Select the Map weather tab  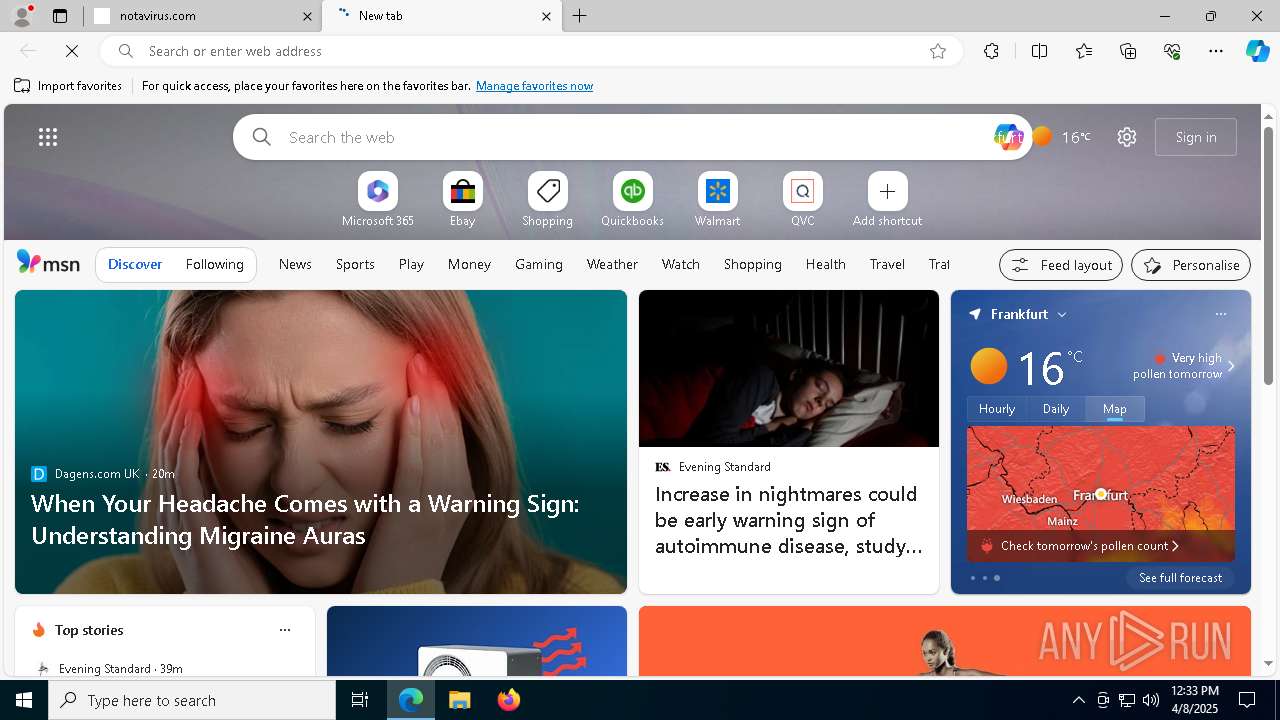(1115, 409)
